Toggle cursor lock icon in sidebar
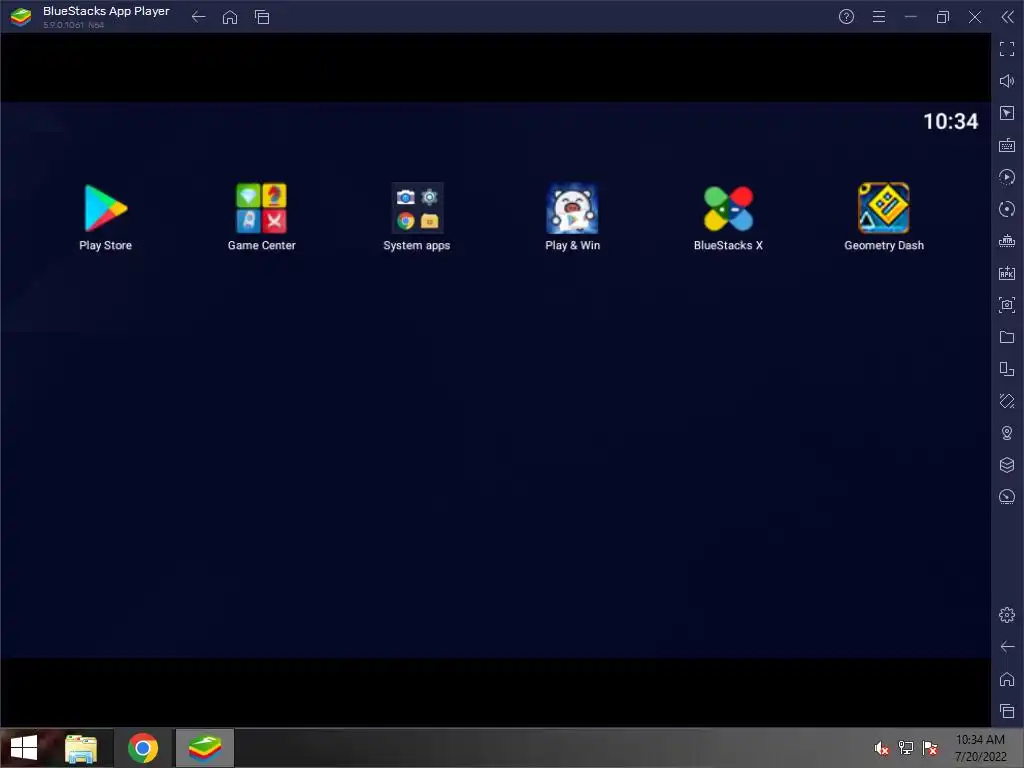The image size is (1024, 768). [1007, 113]
